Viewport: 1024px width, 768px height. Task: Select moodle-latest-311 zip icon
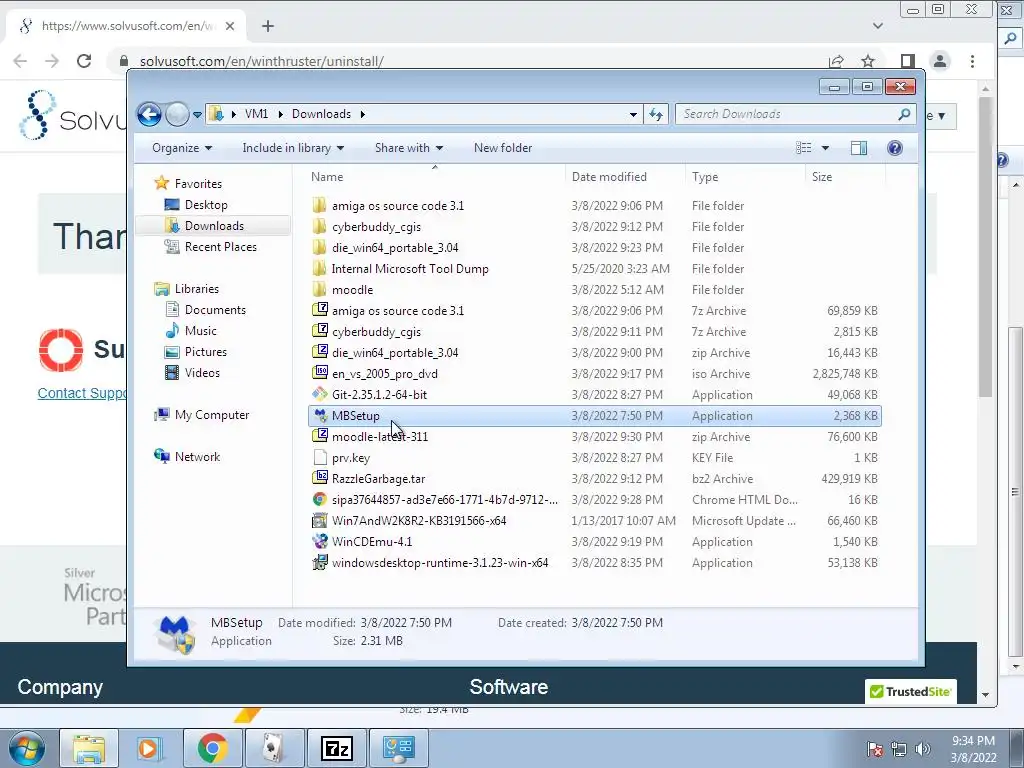pyautogui.click(x=319, y=436)
